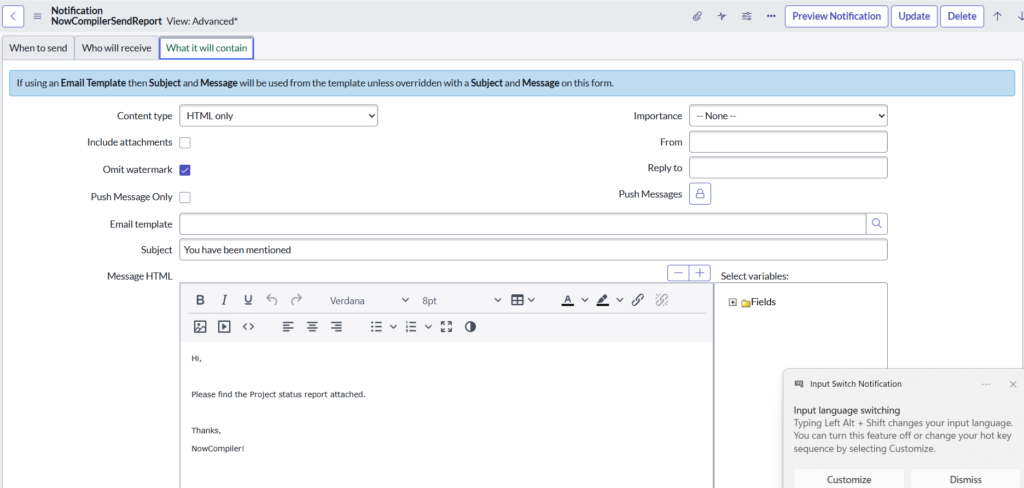Click the From input field
The width and height of the screenshot is (1024, 488).
pyautogui.click(x=788, y=142)
